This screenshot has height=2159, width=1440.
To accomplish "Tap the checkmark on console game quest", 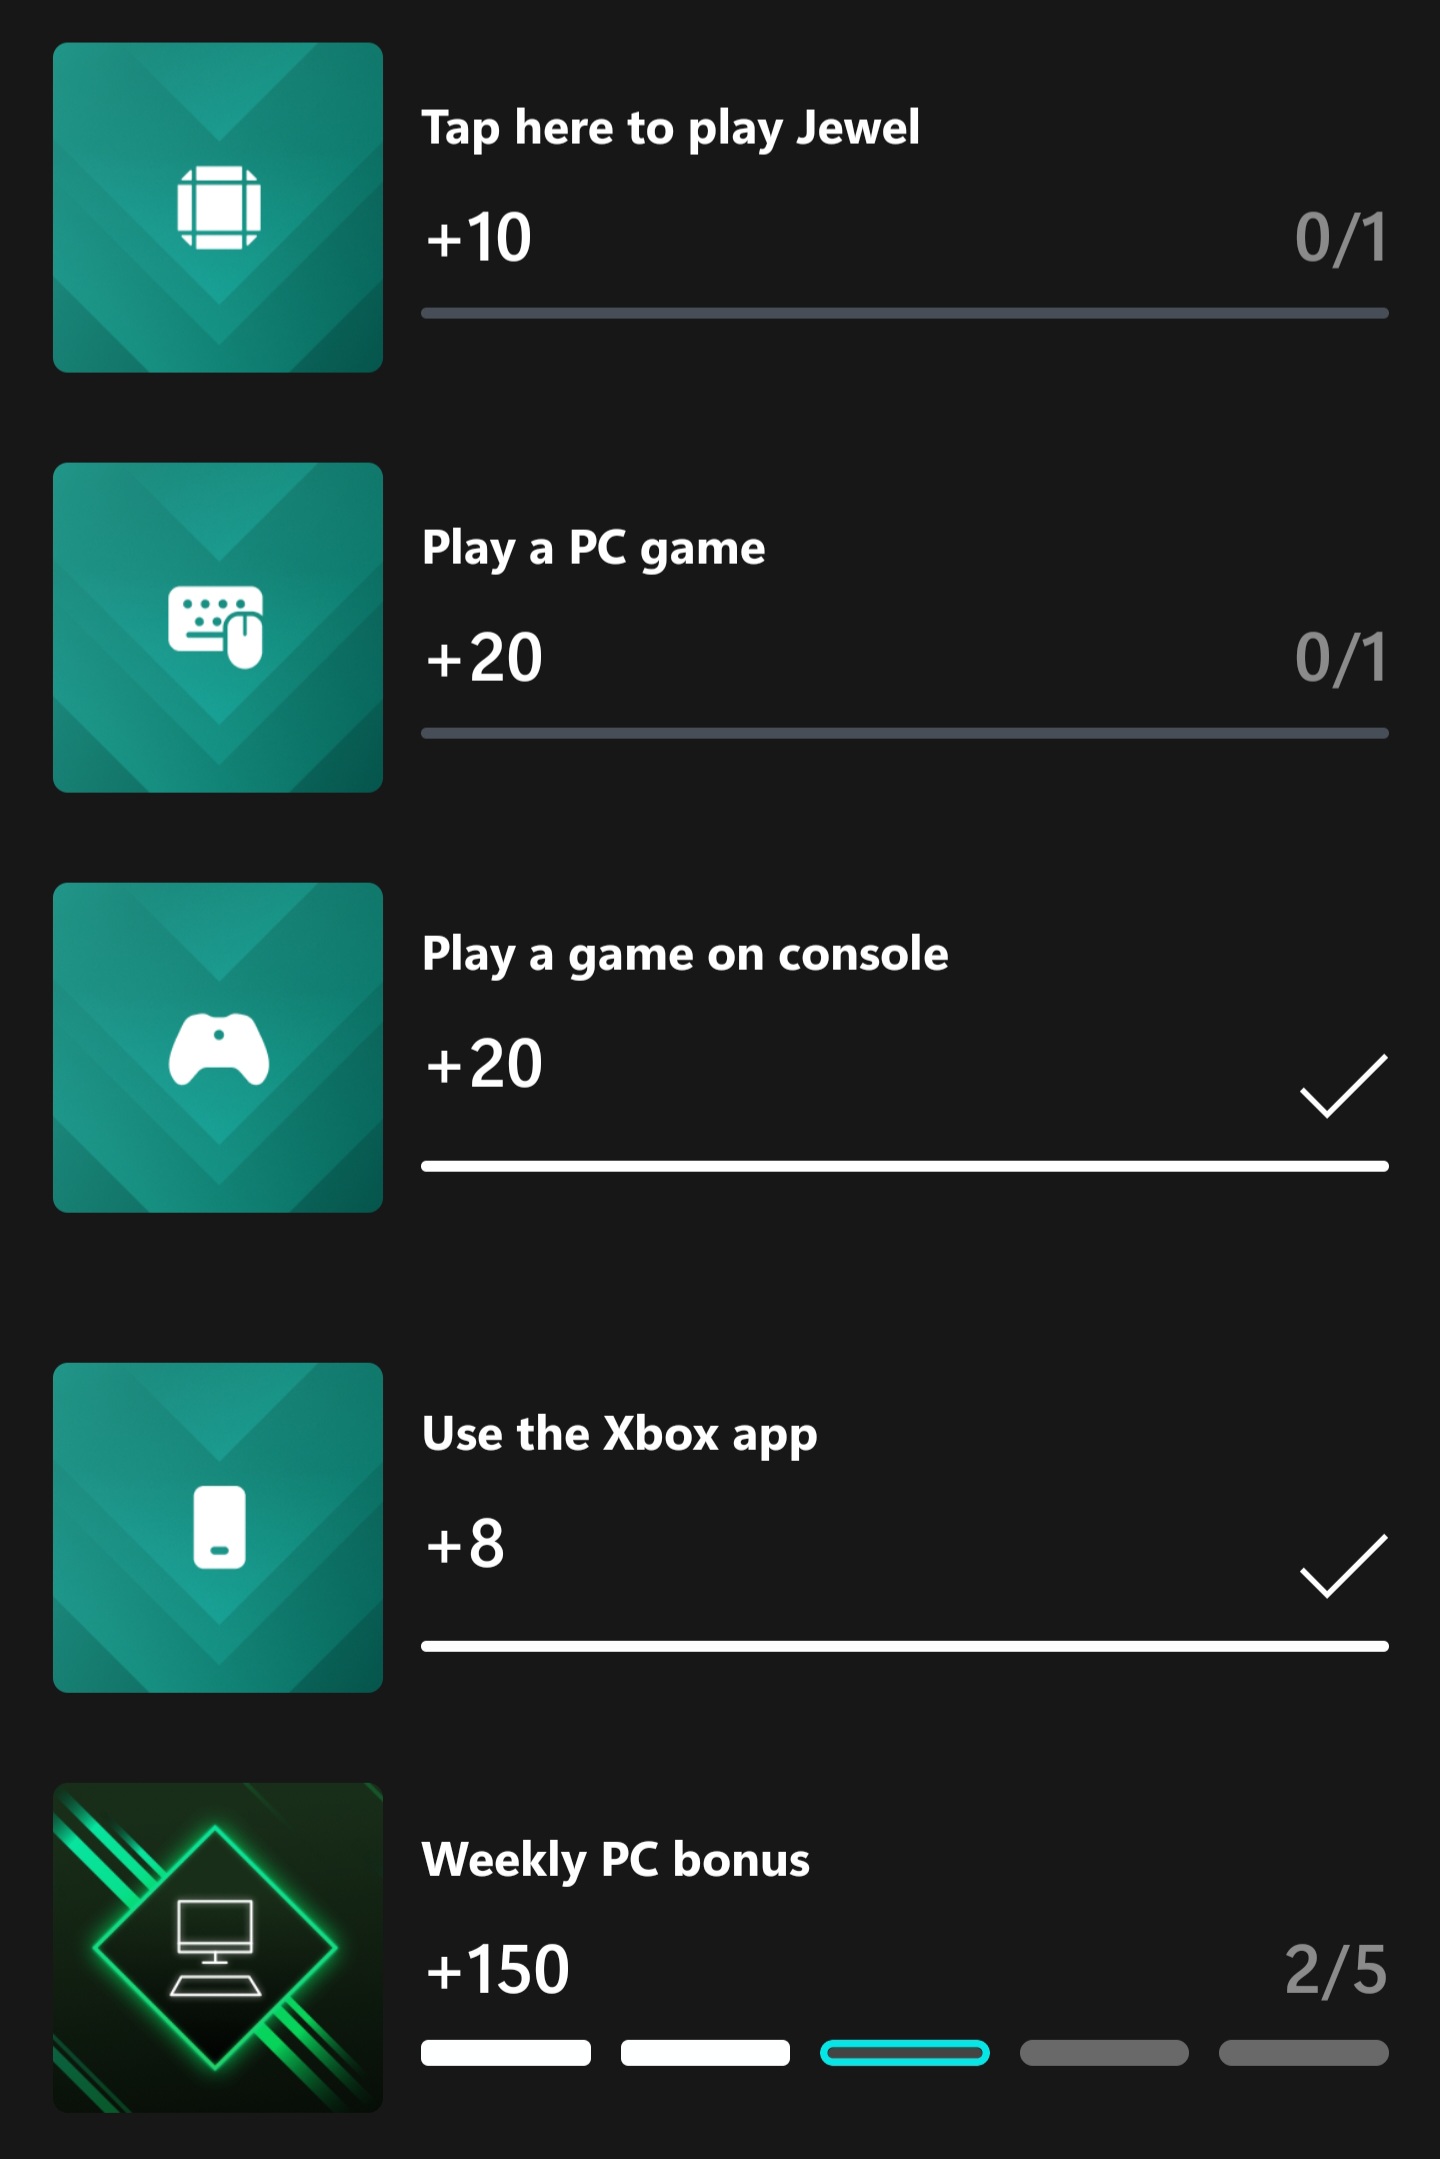I will click(1343, 1085).
